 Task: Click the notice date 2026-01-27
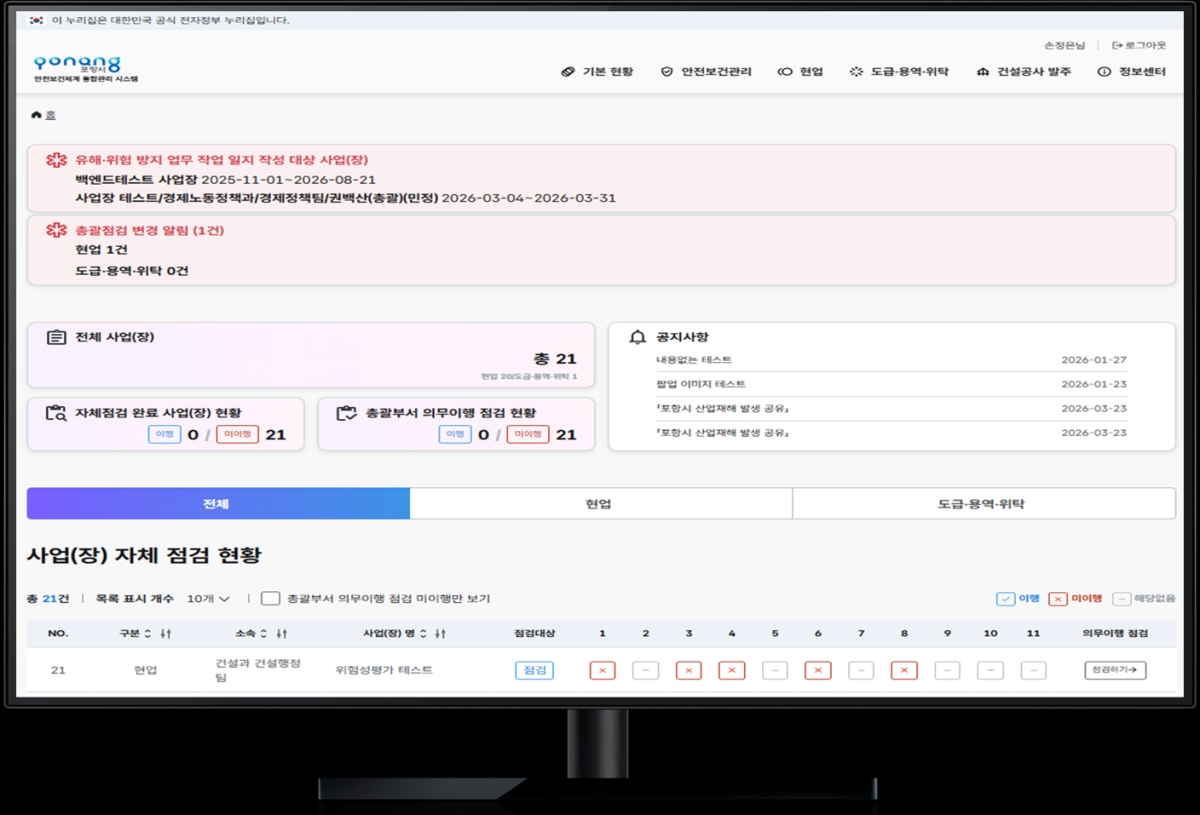coord(1094,360)
